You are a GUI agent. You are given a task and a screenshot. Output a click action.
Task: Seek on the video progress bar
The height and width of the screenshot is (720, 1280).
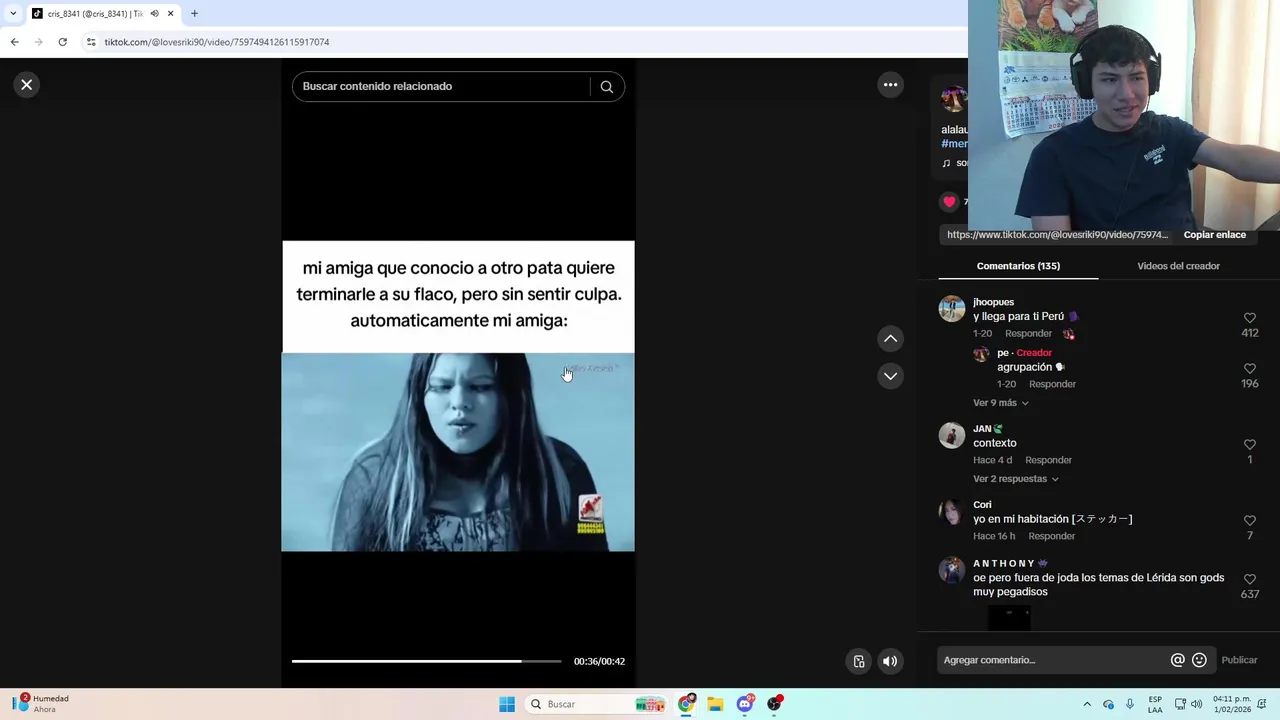pyautogui.click(x=426, y=661)
